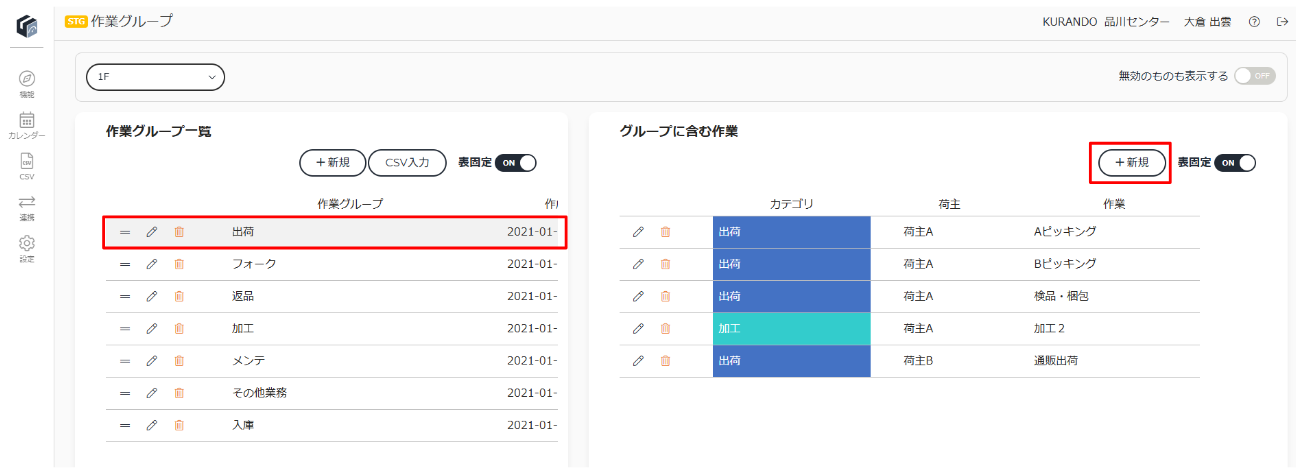Viewport: 1296px width, 471px height.
Task: Delete the 加工2 task row
Action: click(665, 328)
